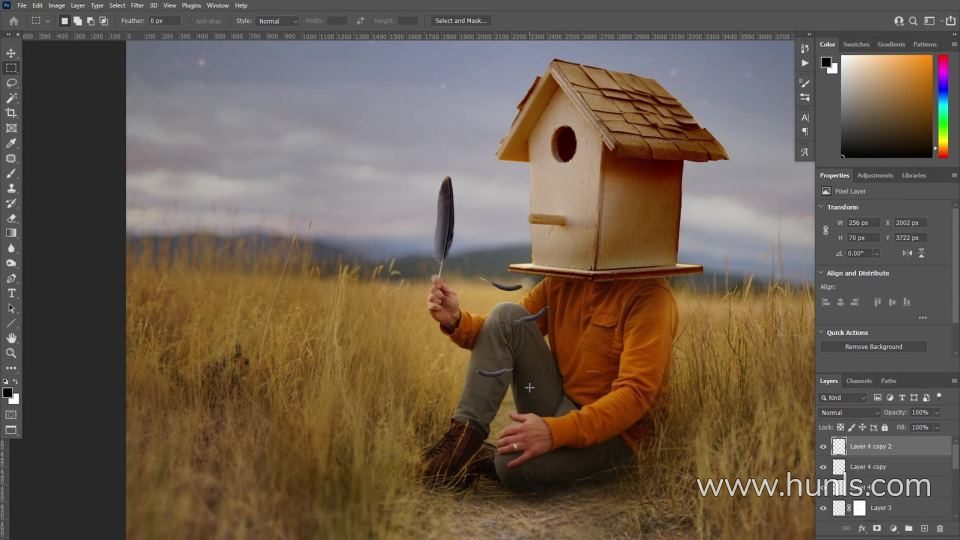Flip the layer horizontally in Properties

(907, 253)
